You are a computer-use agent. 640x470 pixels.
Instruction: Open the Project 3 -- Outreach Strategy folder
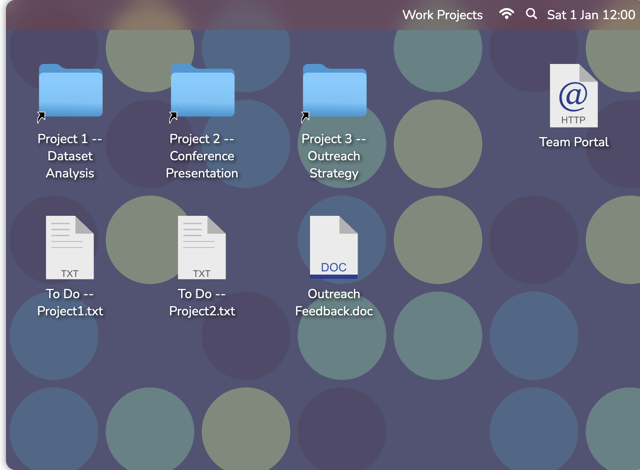coord(334,92)
